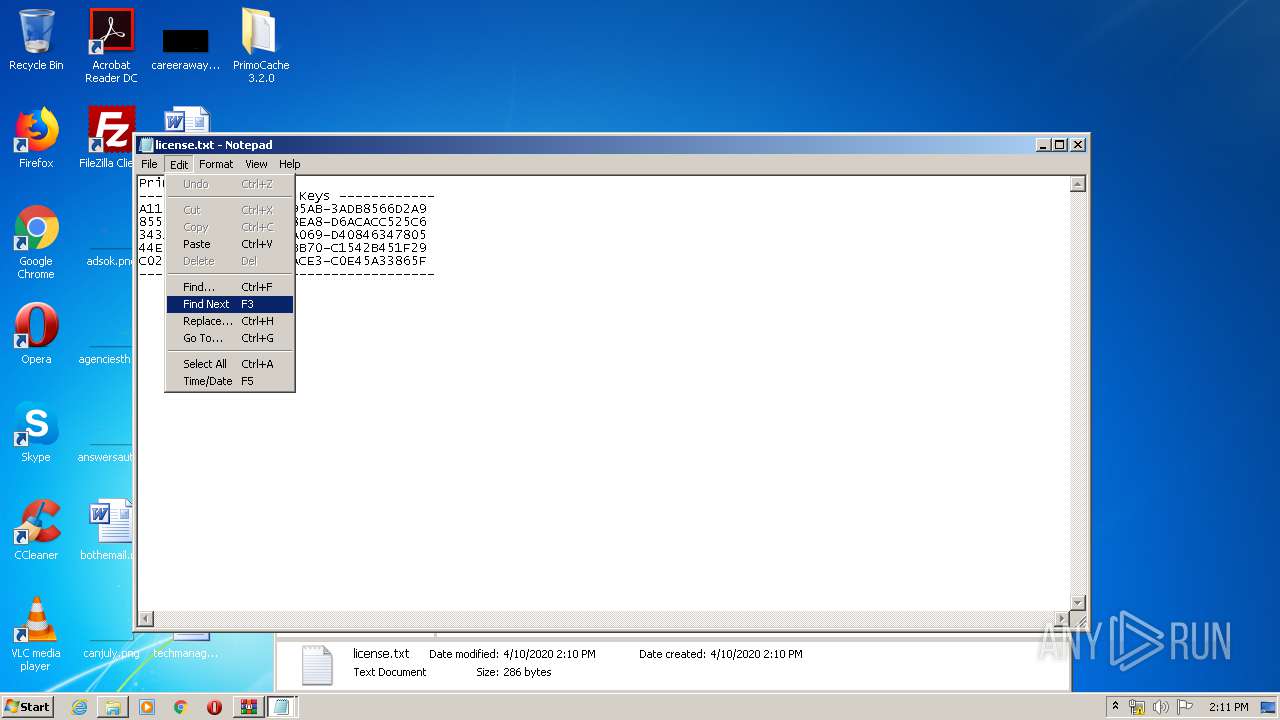Open the Action Center flag icon

point(1185,707)
